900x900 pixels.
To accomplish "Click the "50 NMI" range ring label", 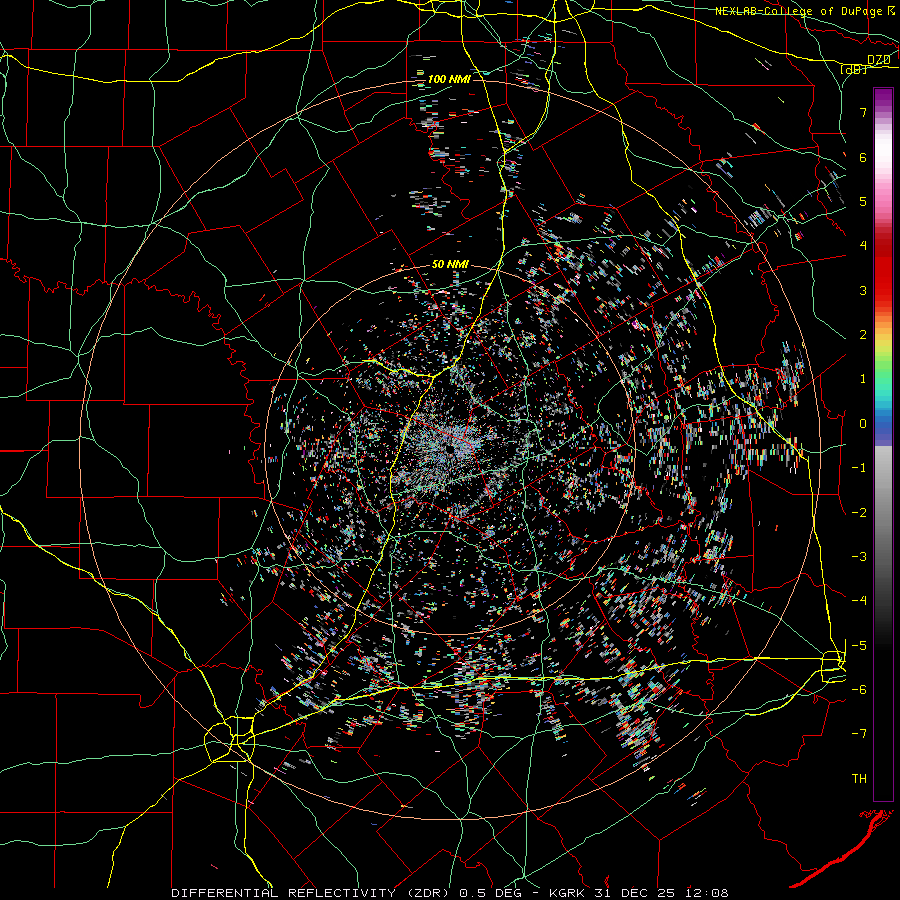I will [x=450, y=265].
